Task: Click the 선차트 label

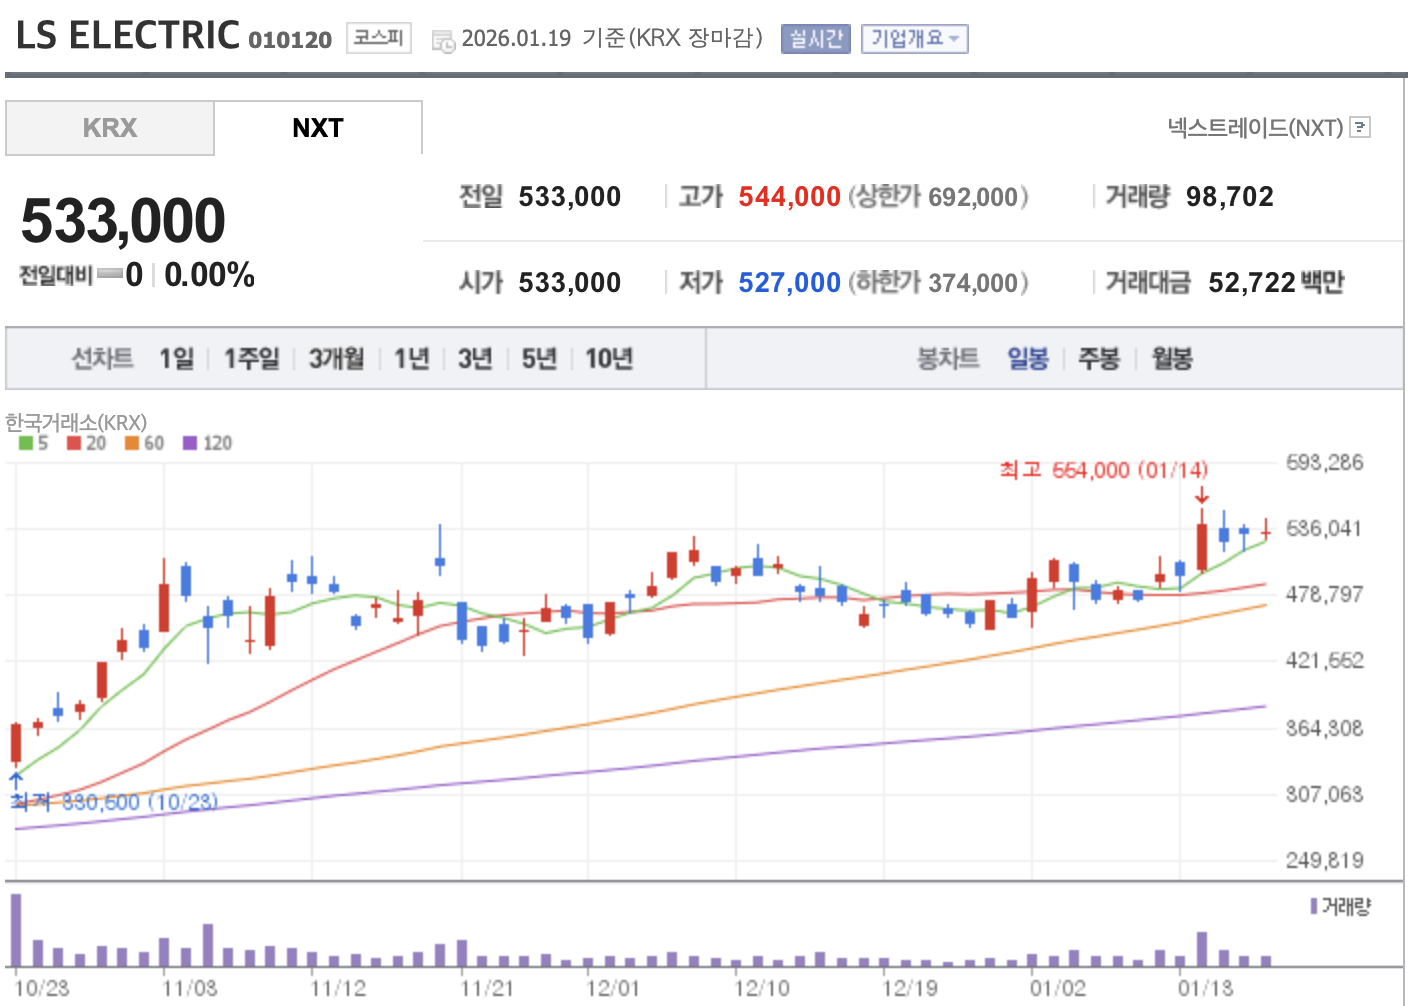Action: [x=102, y=358]
